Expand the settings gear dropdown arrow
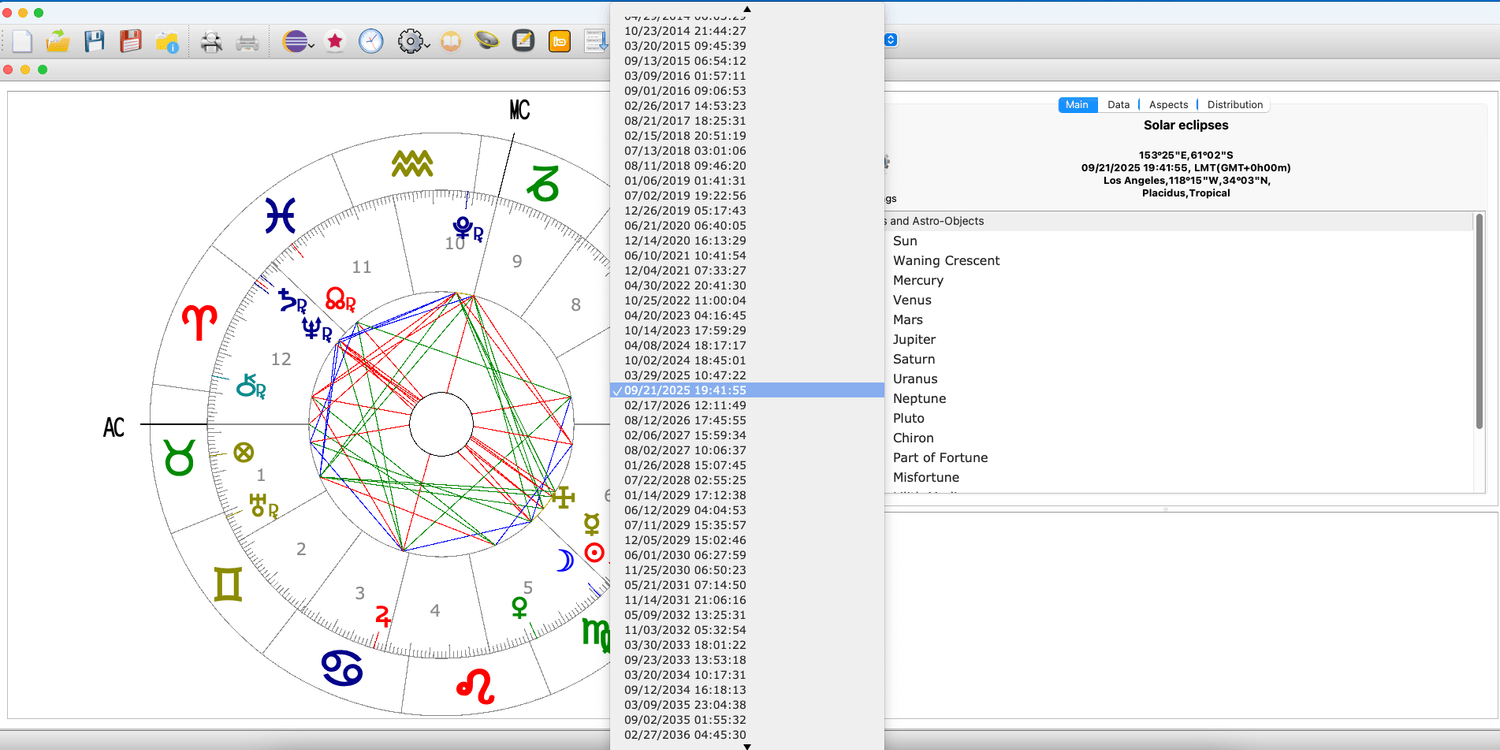The width and height of the screenshot is (1500, 750). 427,45
